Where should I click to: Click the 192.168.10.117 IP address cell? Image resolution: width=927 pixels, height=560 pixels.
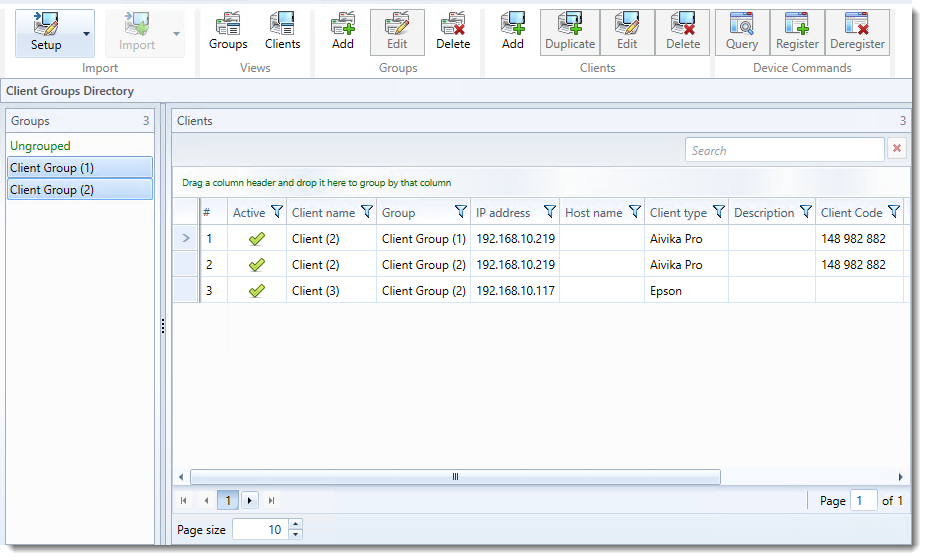[x=516, y=291]
